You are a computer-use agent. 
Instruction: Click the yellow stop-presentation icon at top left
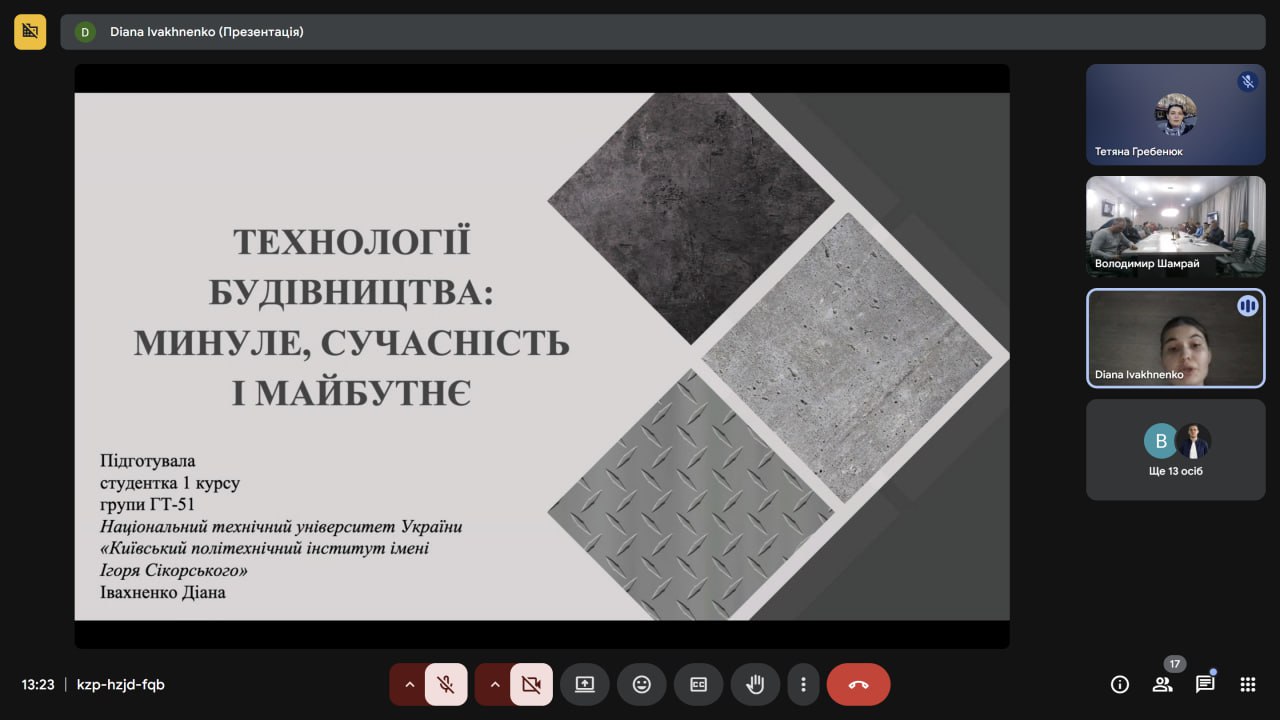click(30, 32)
